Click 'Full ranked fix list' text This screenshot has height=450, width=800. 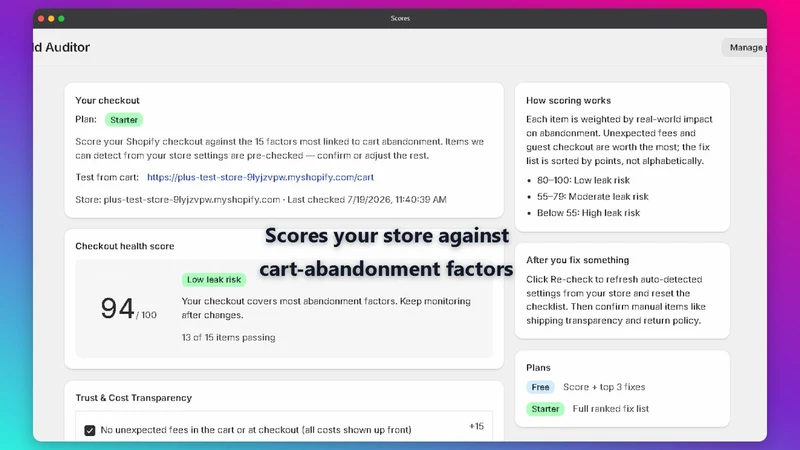611,409
